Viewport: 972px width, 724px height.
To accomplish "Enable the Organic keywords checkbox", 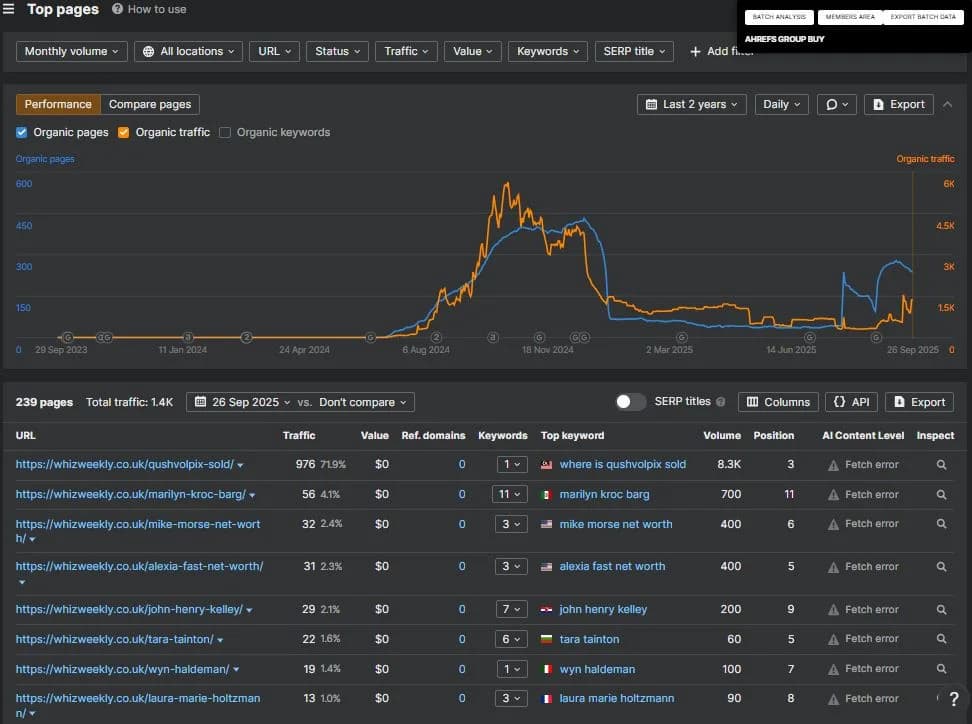I will (x=225, y=132).
